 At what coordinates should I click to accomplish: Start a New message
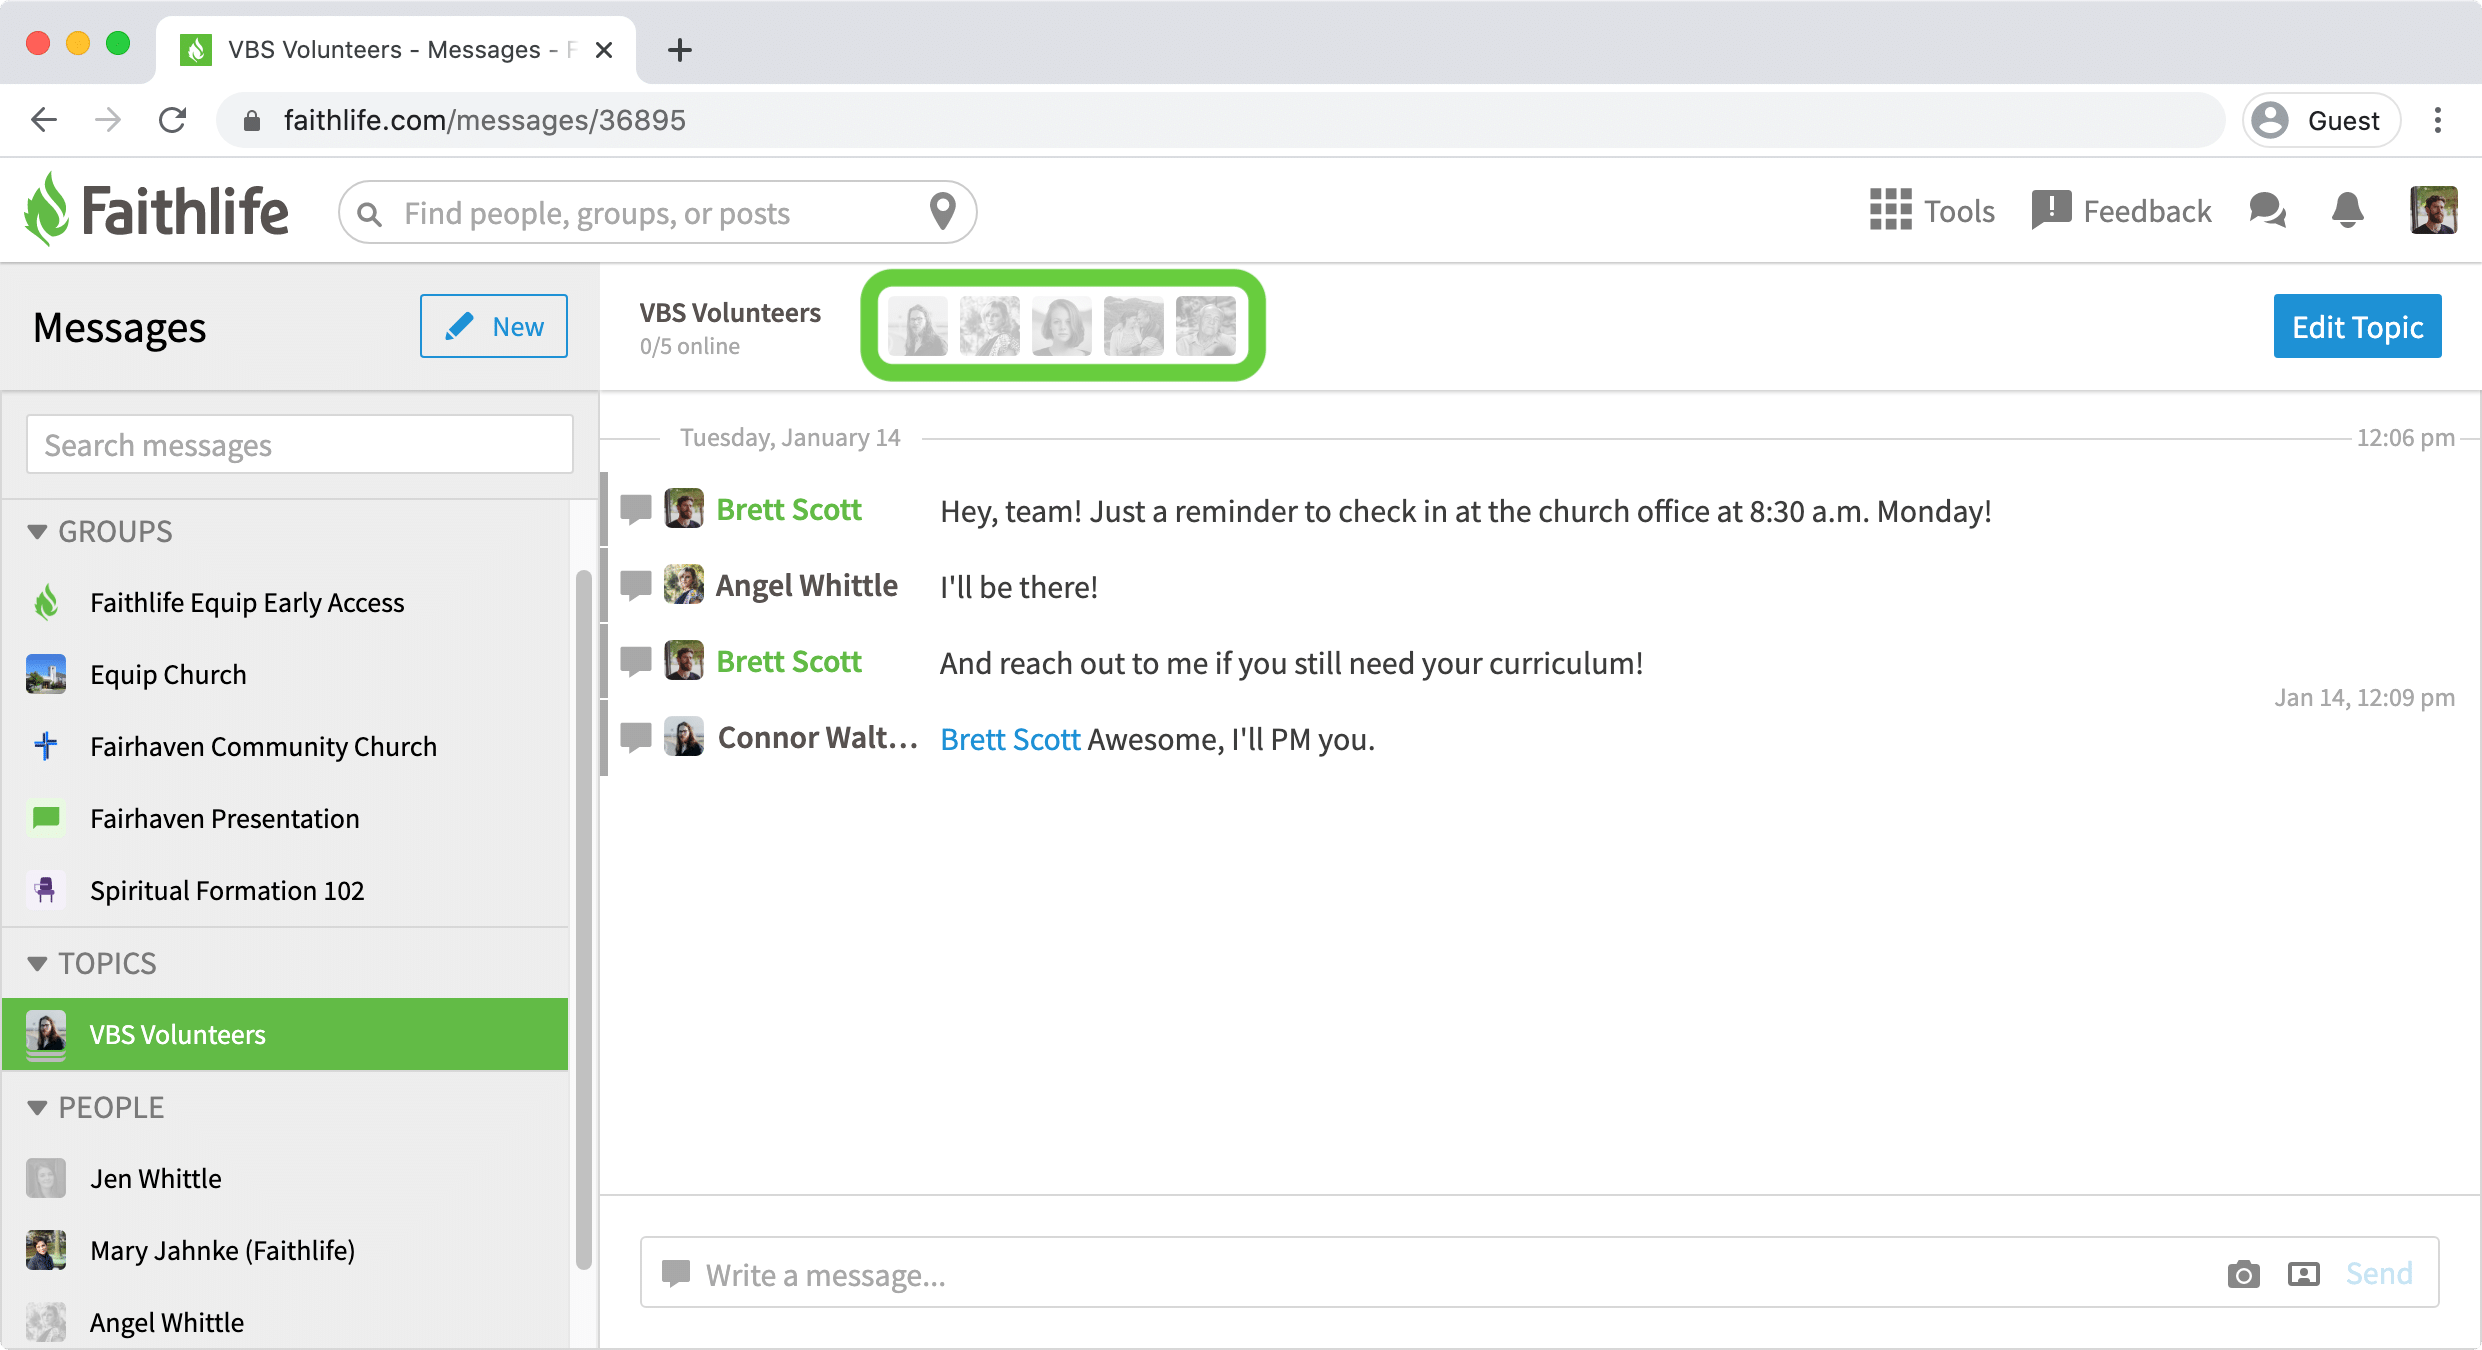(x=494, y=326)
